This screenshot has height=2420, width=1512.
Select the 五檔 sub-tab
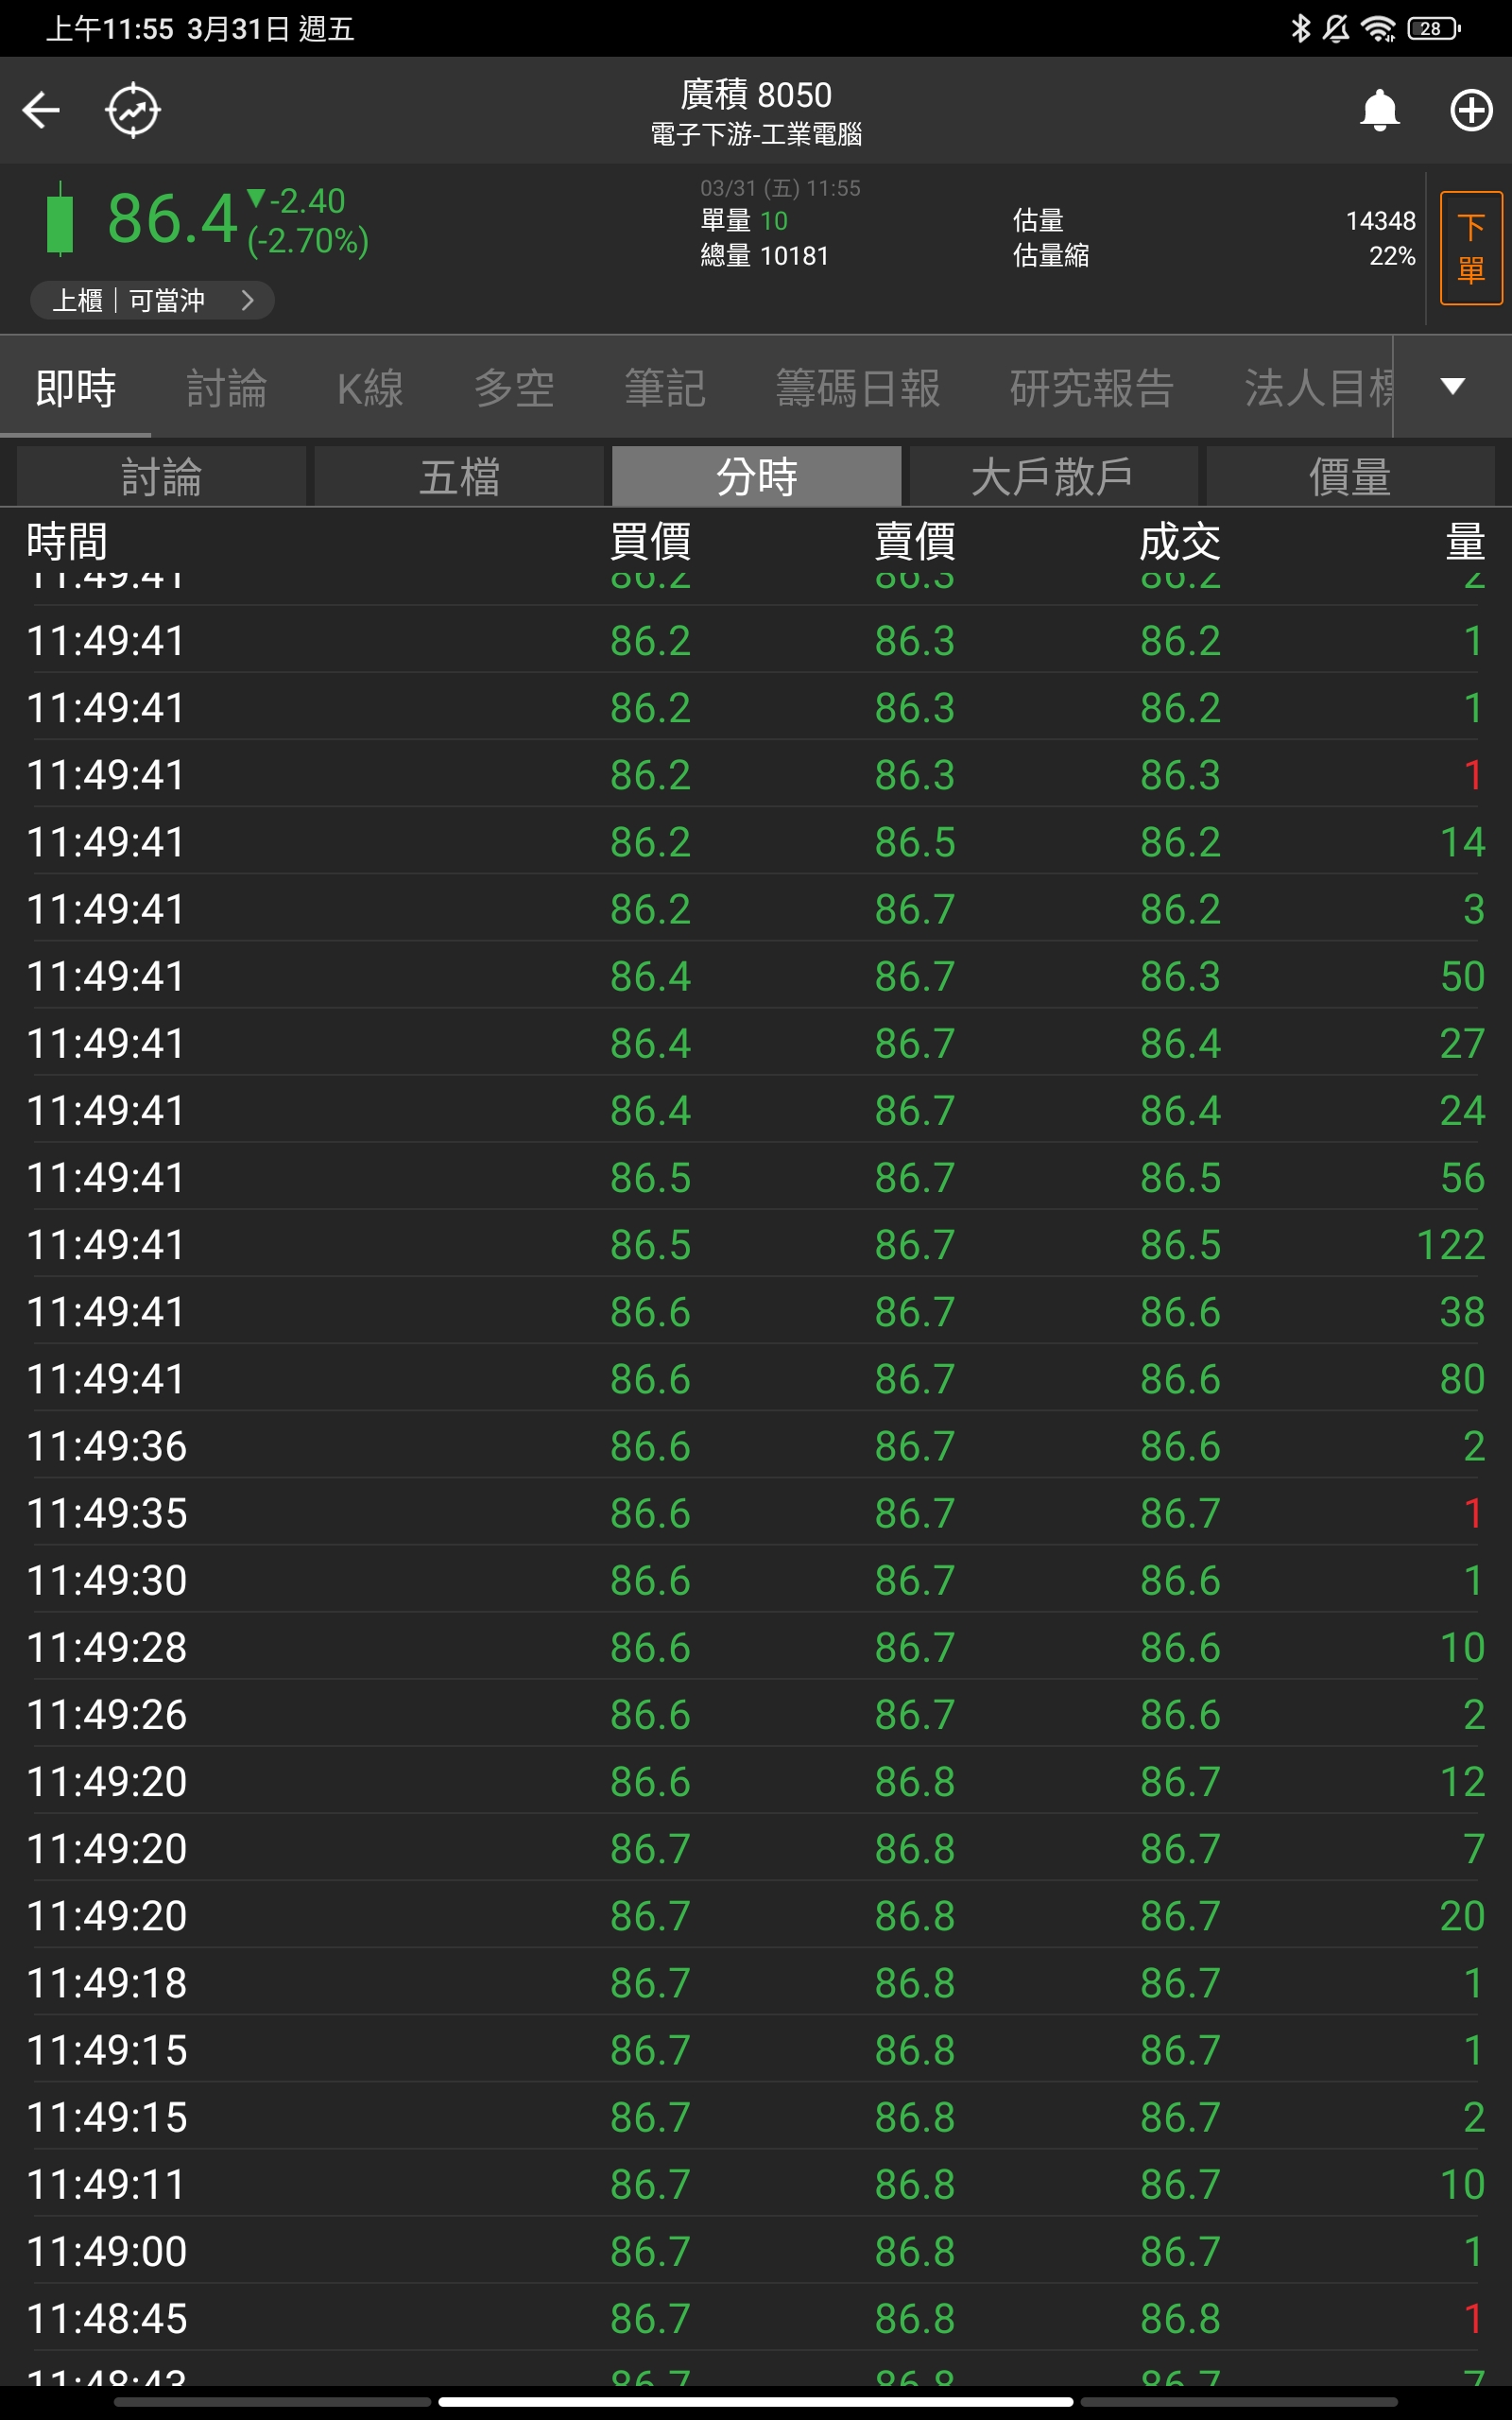click(459, 476)
